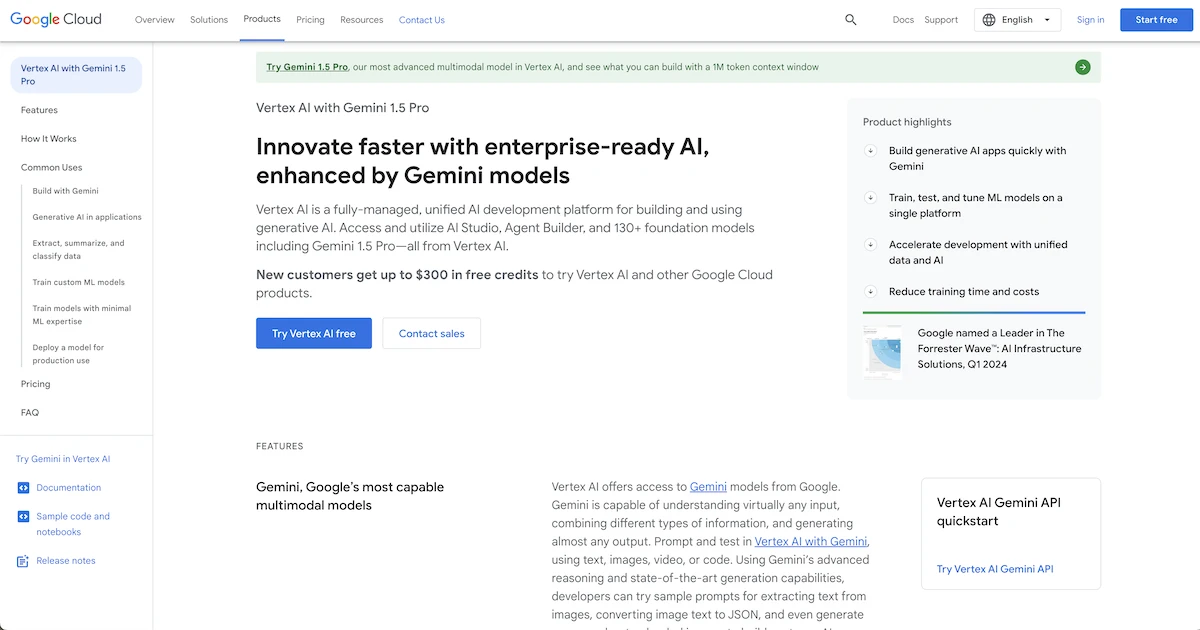
Task: Click the green arrow icon in banner
Action: (x=1082, y=67)
